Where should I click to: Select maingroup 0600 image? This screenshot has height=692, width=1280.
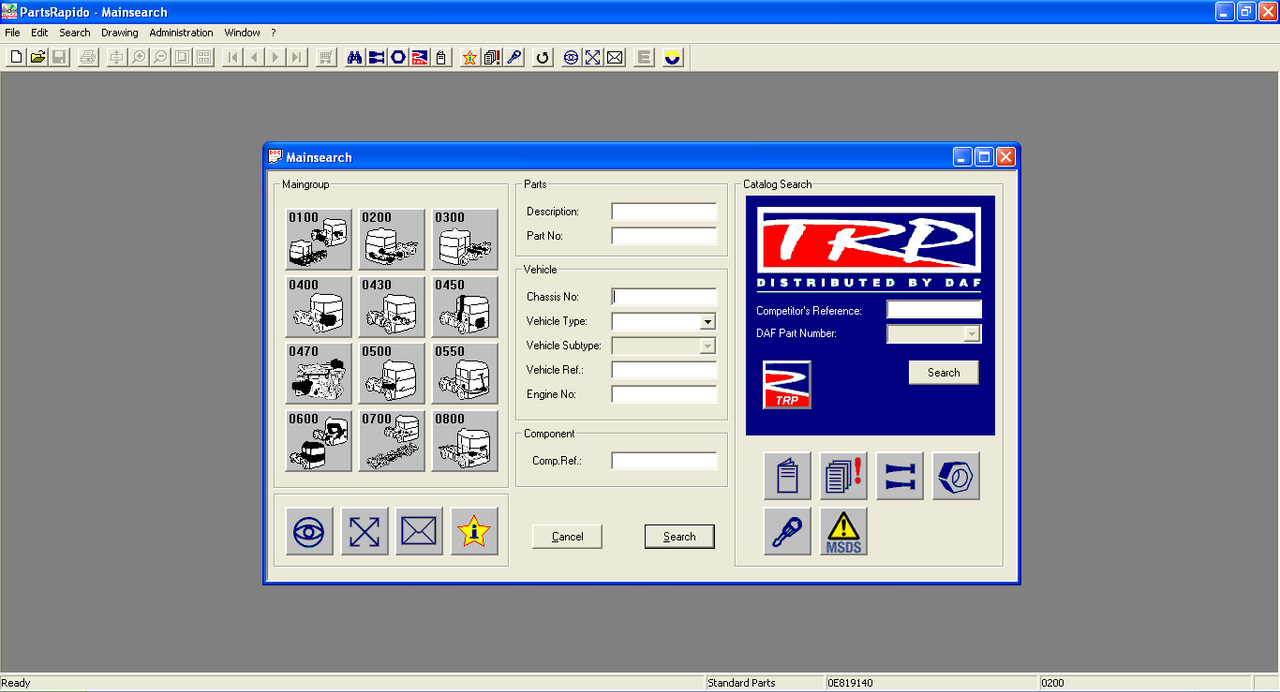point(319,441)
